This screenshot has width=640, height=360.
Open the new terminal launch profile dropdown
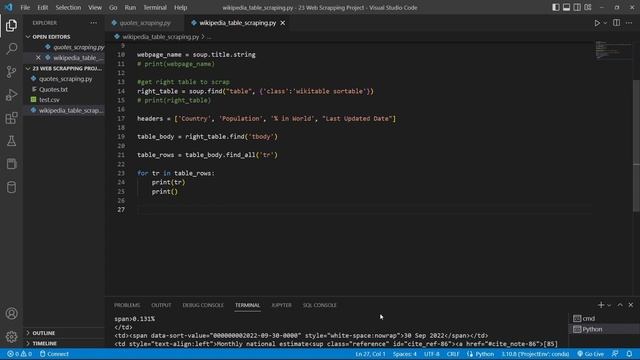(609, 305)
